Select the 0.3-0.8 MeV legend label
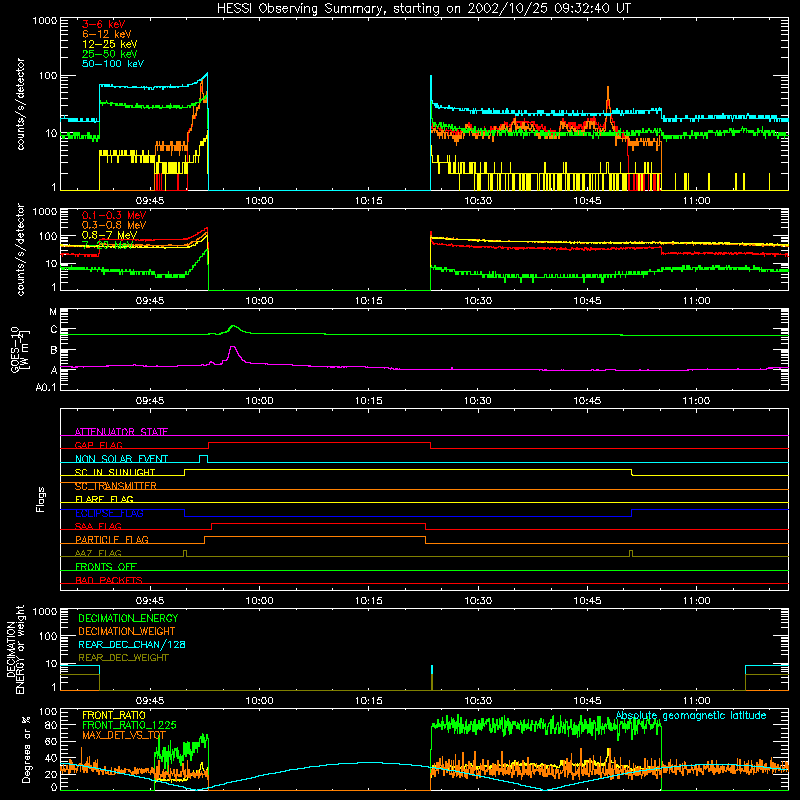This screenshot has width=800, height=800. (114, 225)
